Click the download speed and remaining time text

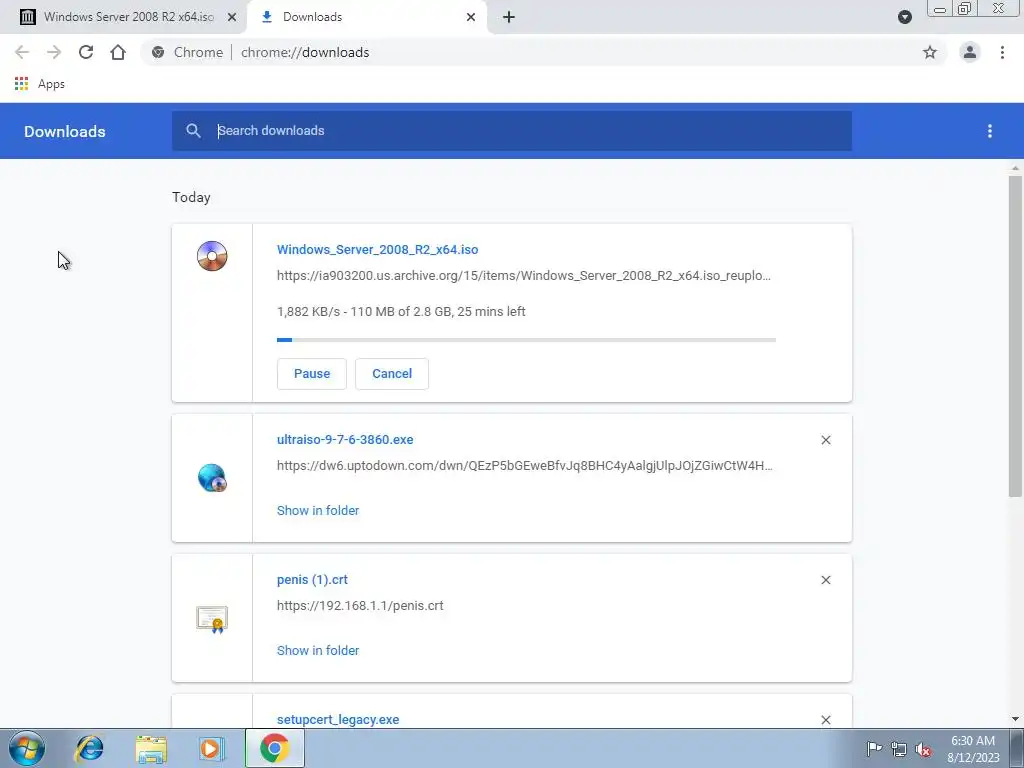coord(401,312)
